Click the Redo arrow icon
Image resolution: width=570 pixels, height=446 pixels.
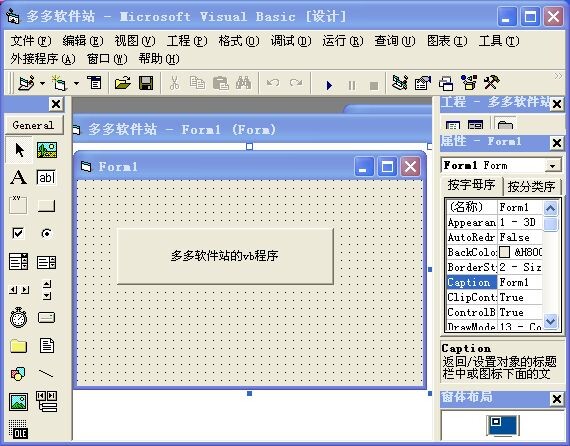pyautogui.click(x=296, y=83)
